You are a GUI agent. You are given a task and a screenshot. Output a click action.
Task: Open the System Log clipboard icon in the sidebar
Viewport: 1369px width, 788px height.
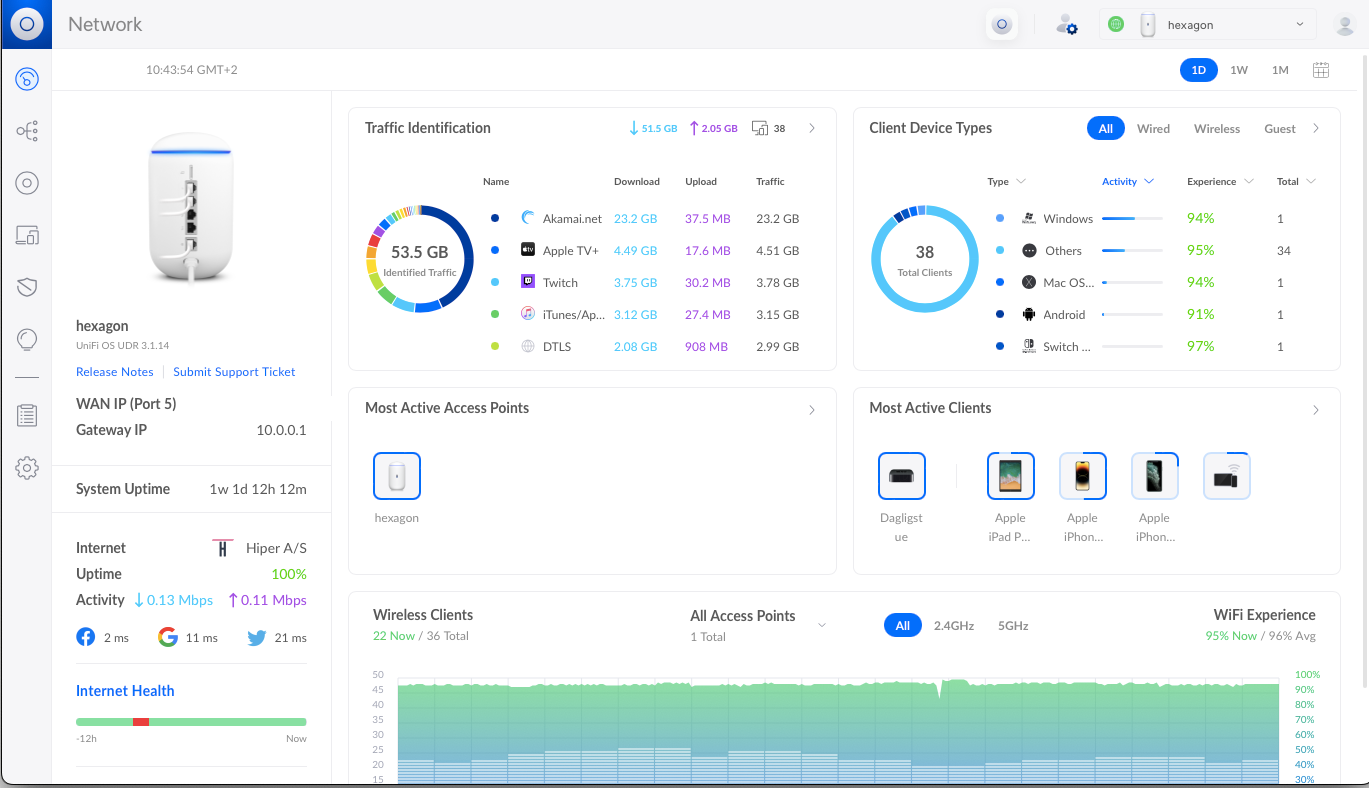(27, 415)
